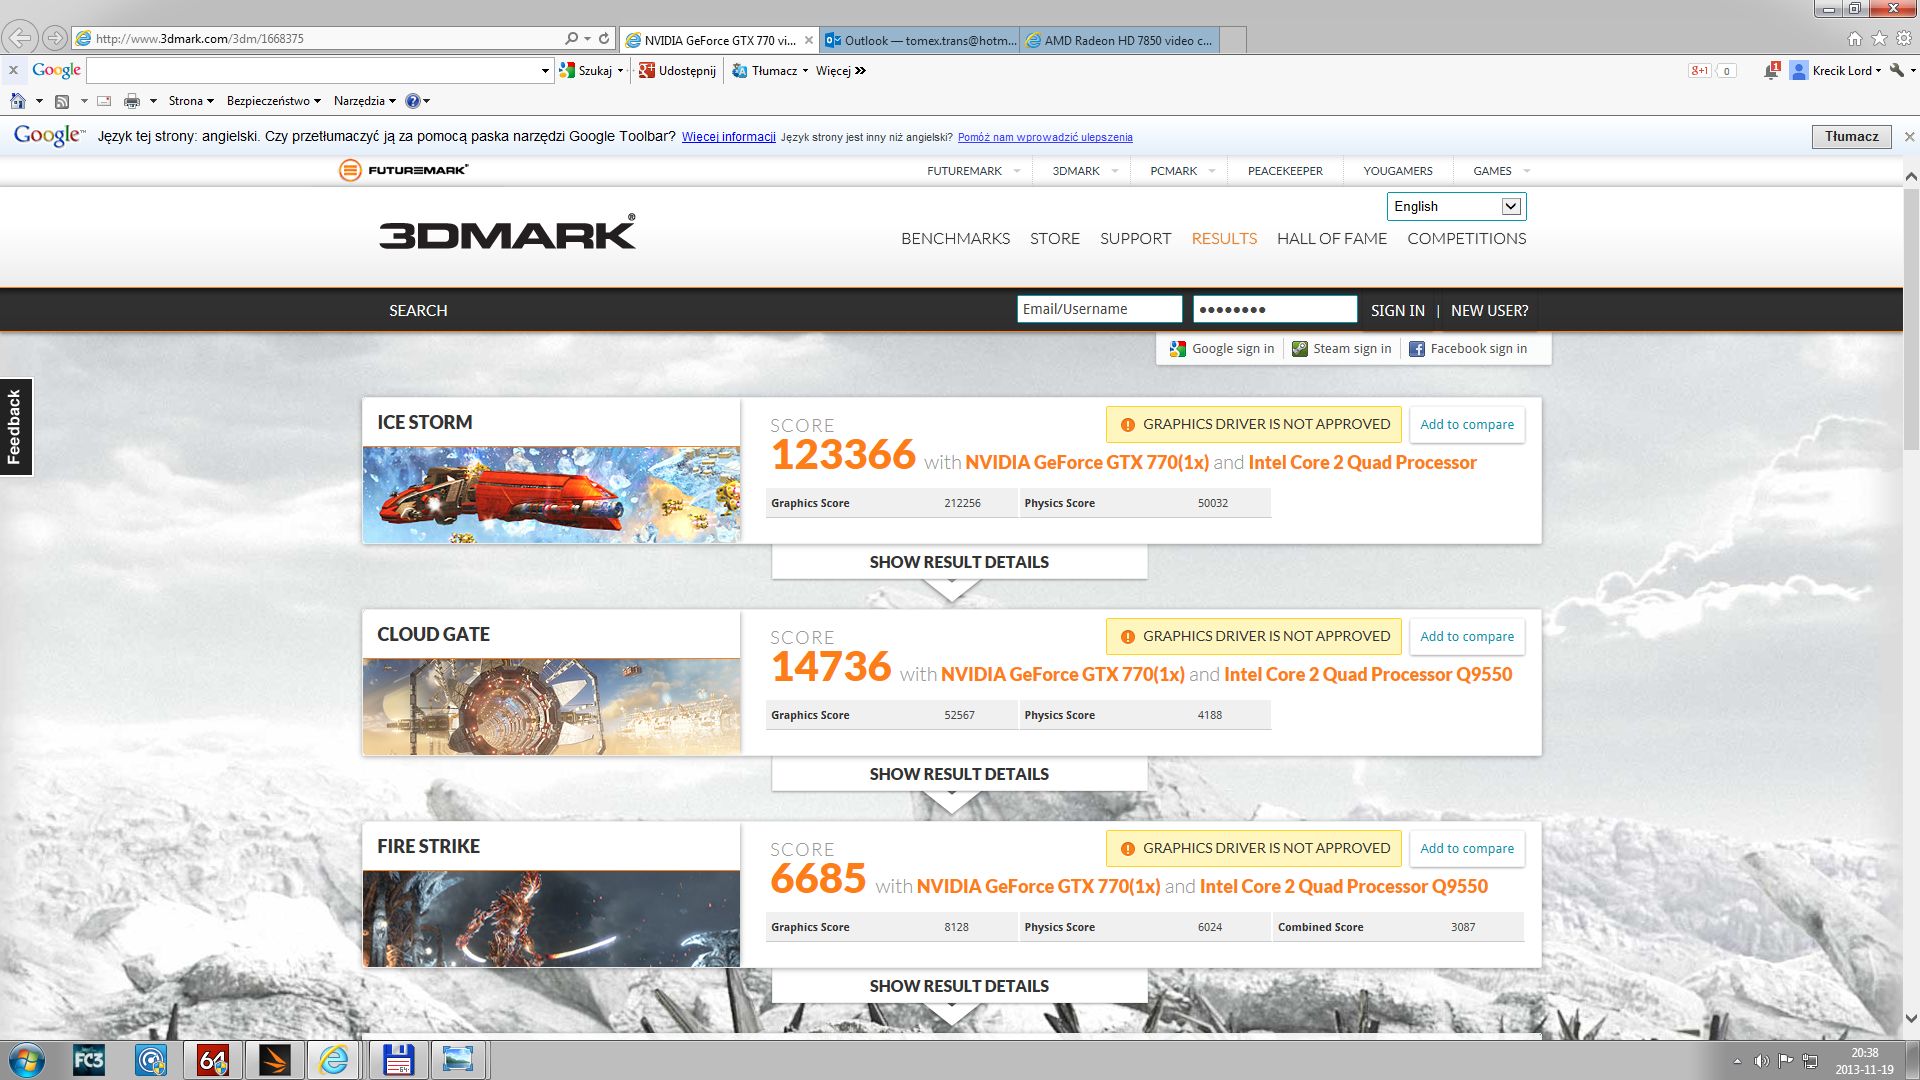Dismiss the Google translate bar

tap(1909, 137)
